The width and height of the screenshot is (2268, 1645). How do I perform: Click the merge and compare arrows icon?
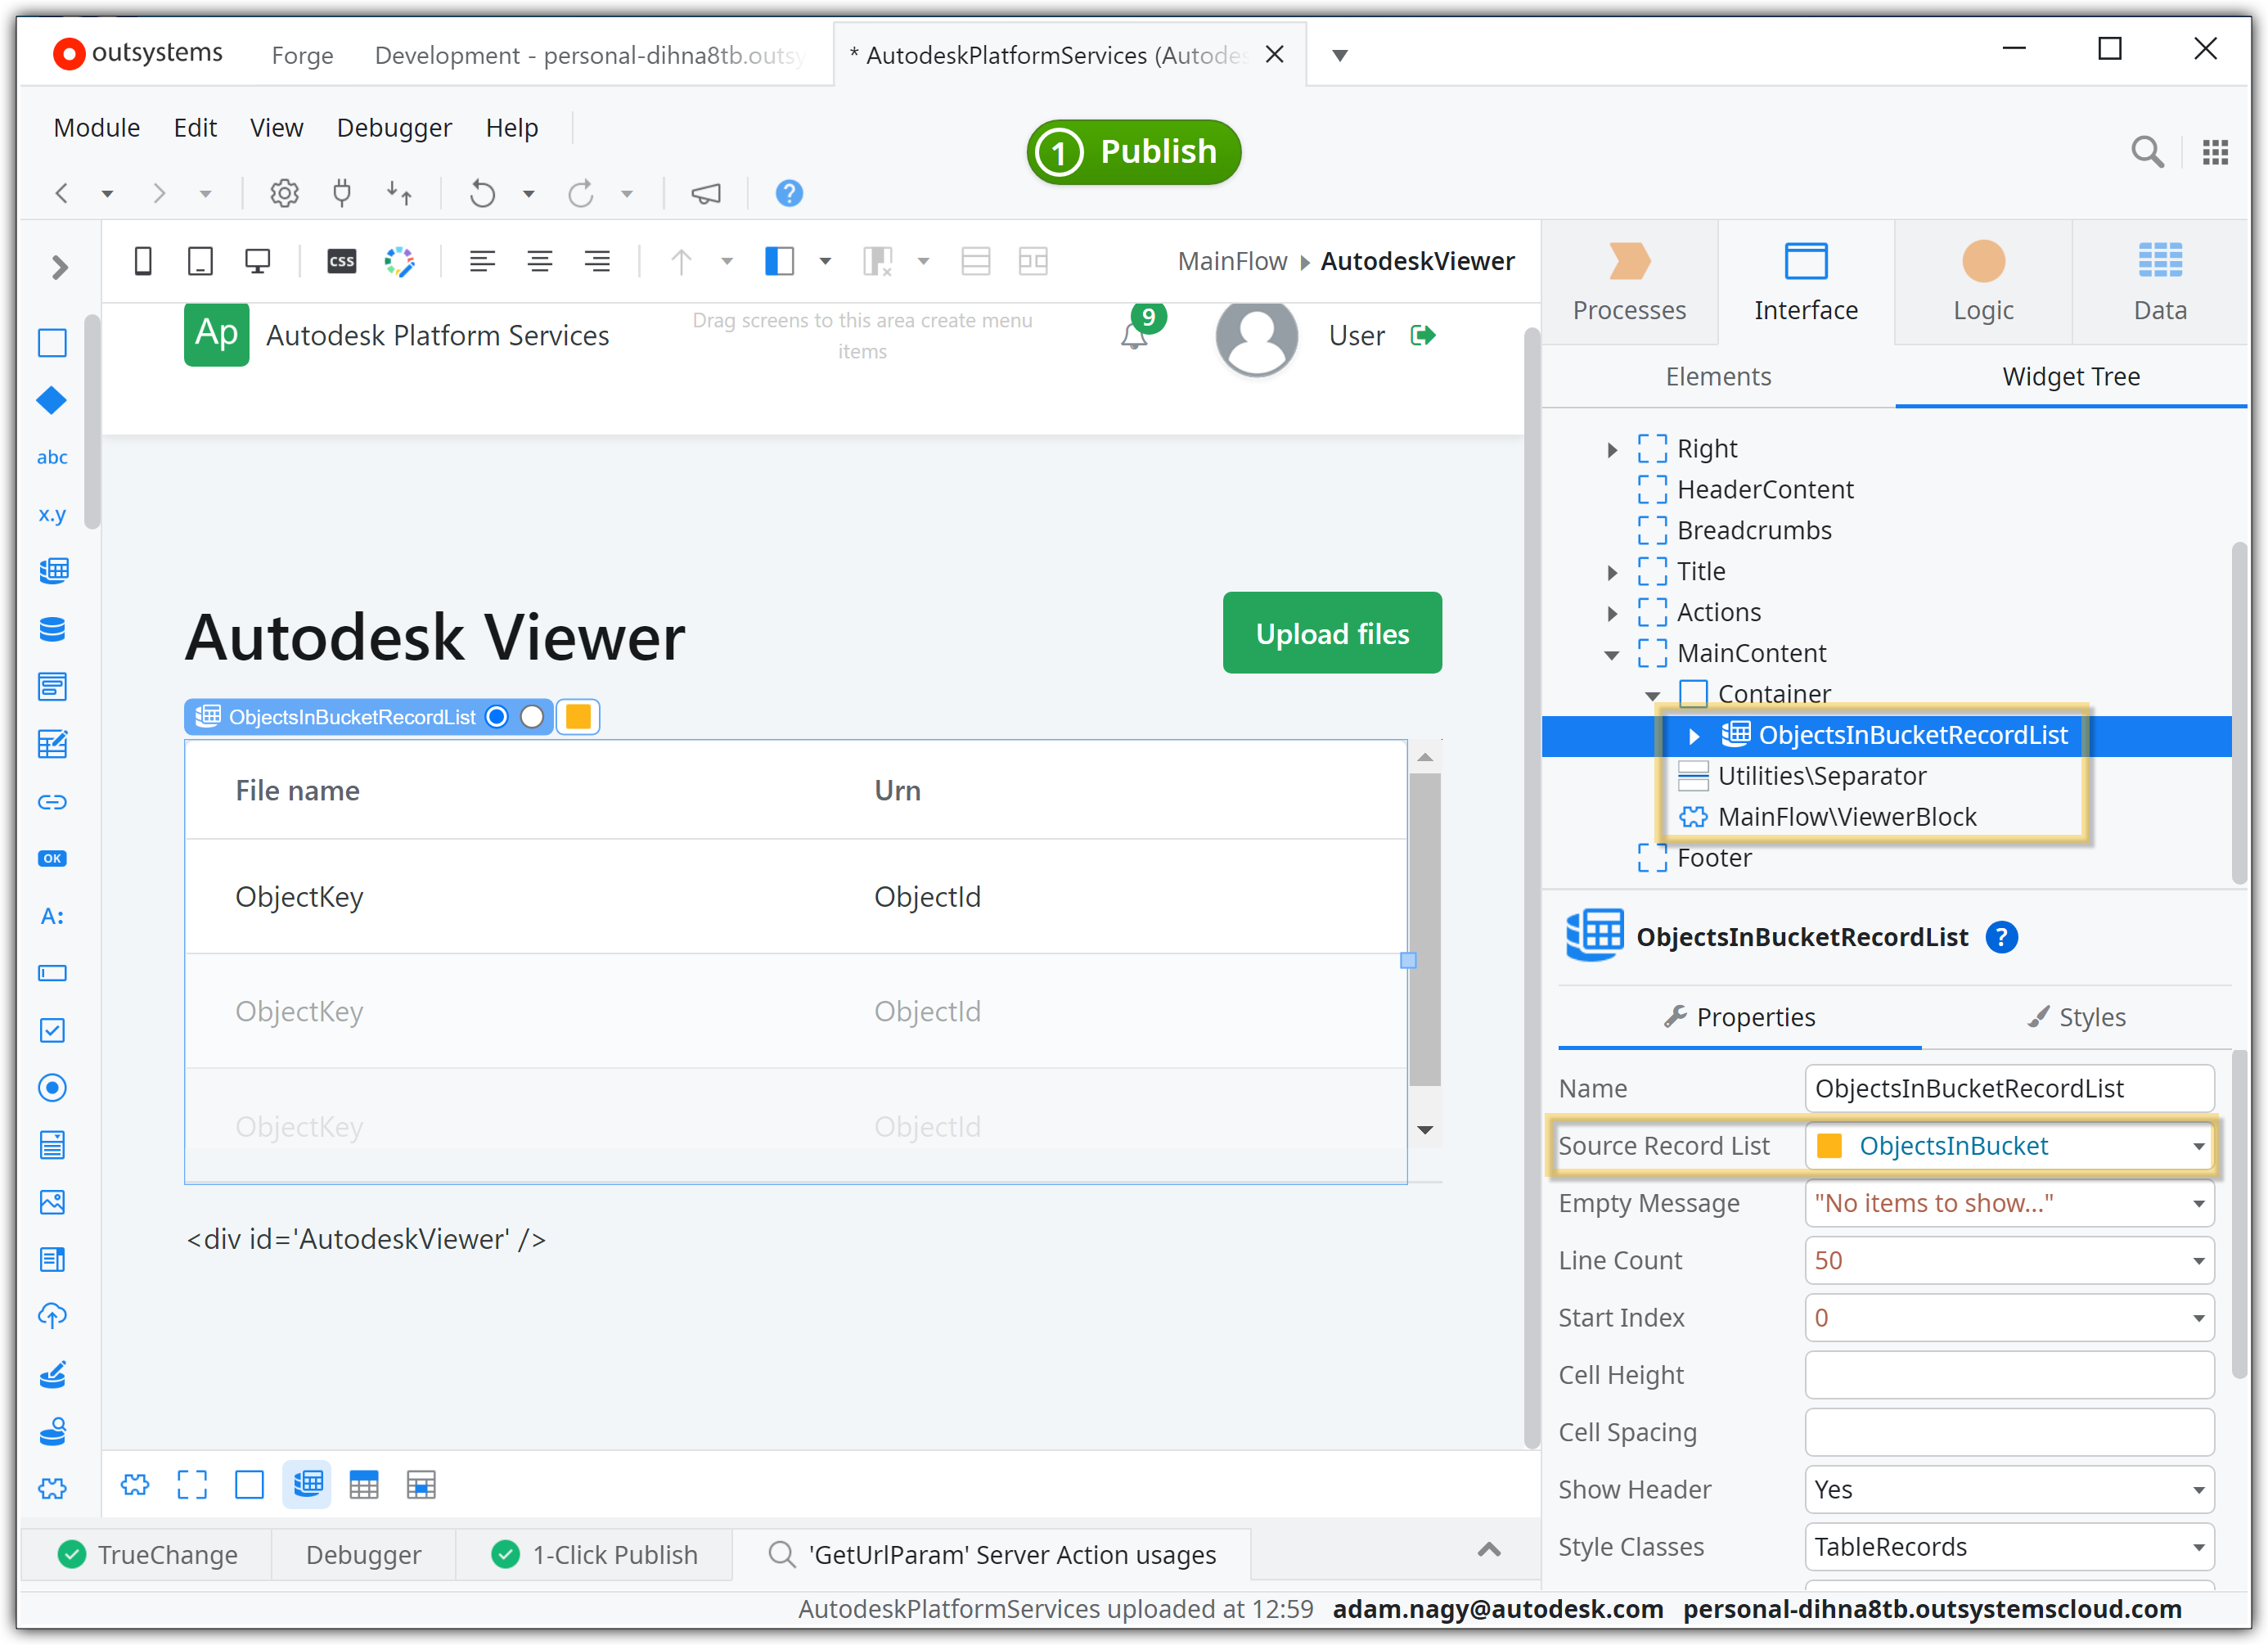click(x=400, y=193)
